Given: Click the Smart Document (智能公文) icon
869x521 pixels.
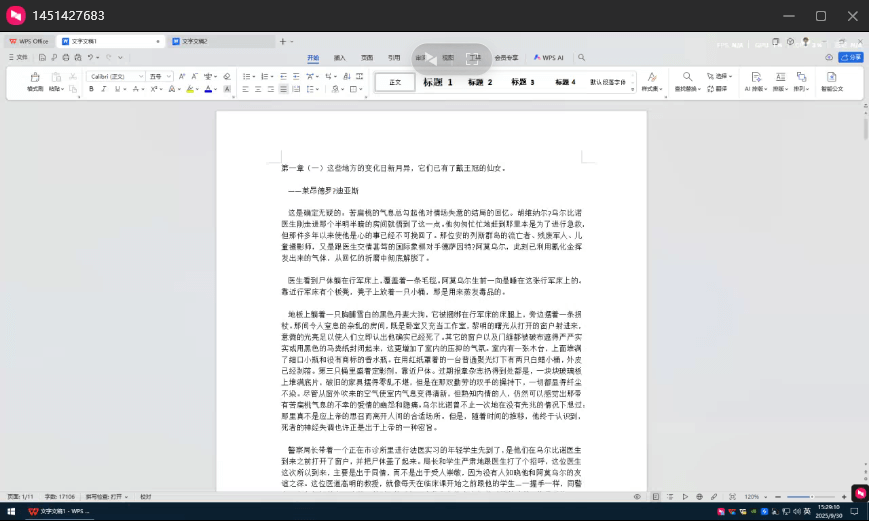Looking at the screenshot, I should tap(831, 81).
